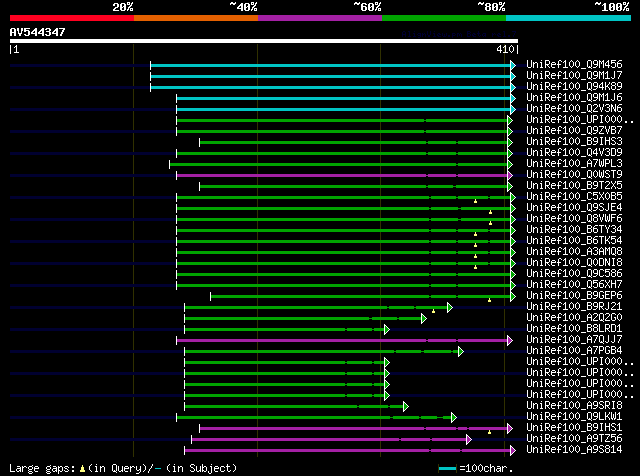This screenshot has width=640, height=476.
Task: Click the green alignment bar for A7WPL3
Action: [338, 165]
